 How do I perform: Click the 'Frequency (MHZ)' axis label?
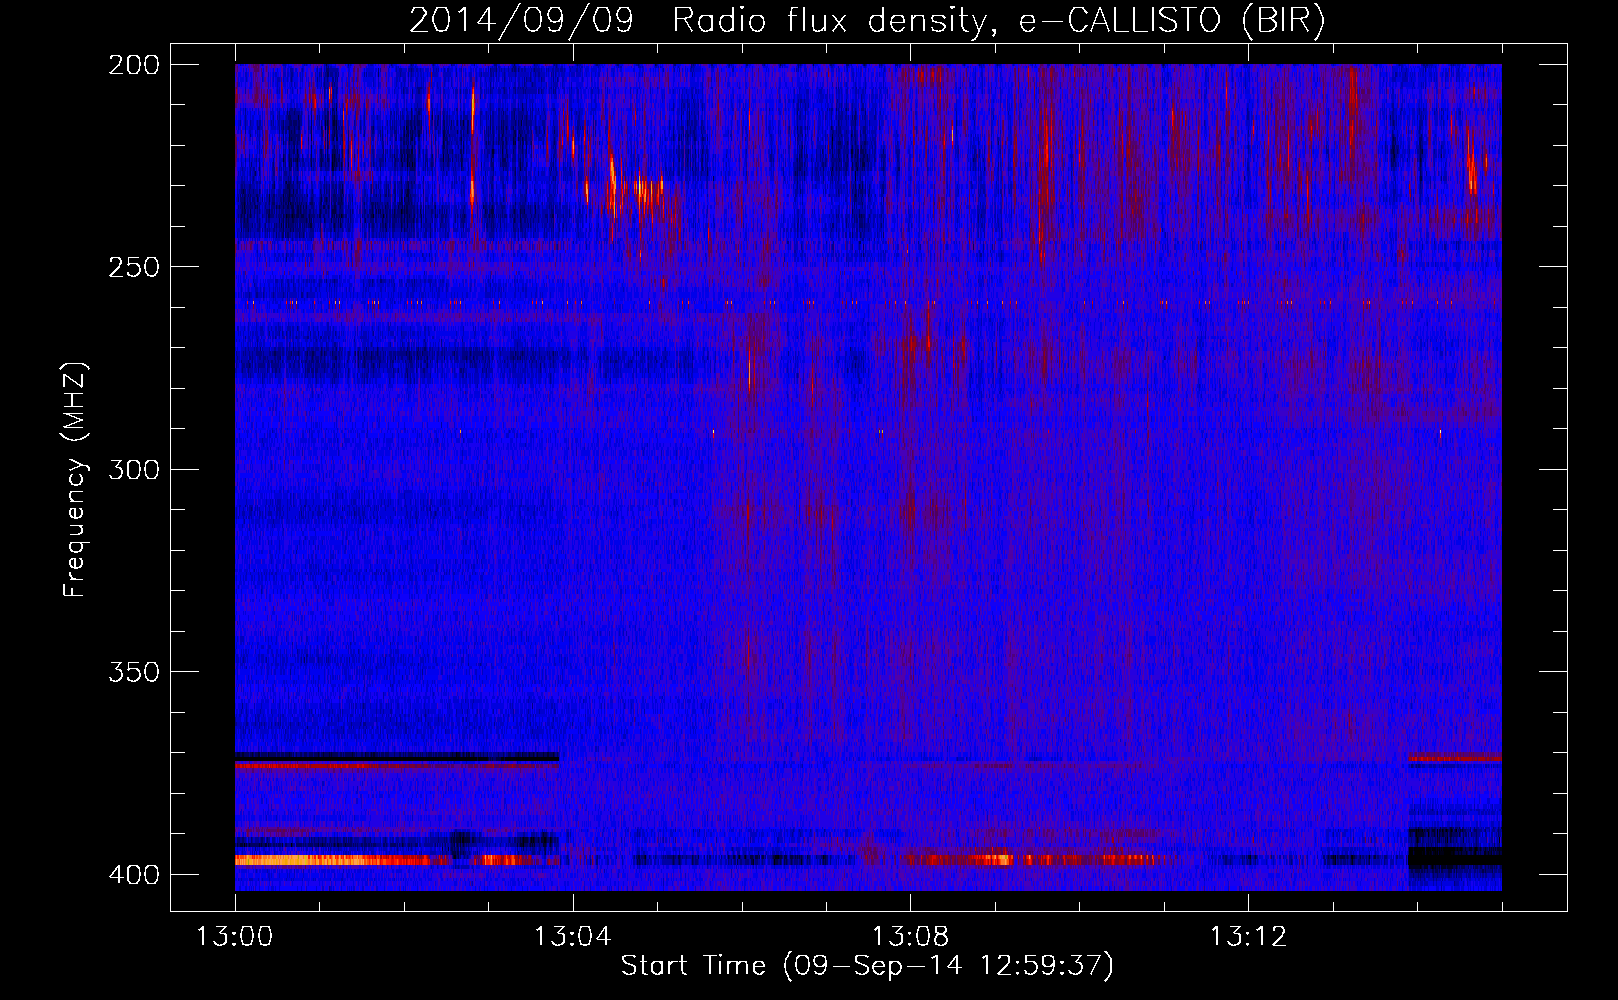tap(75, 480)
